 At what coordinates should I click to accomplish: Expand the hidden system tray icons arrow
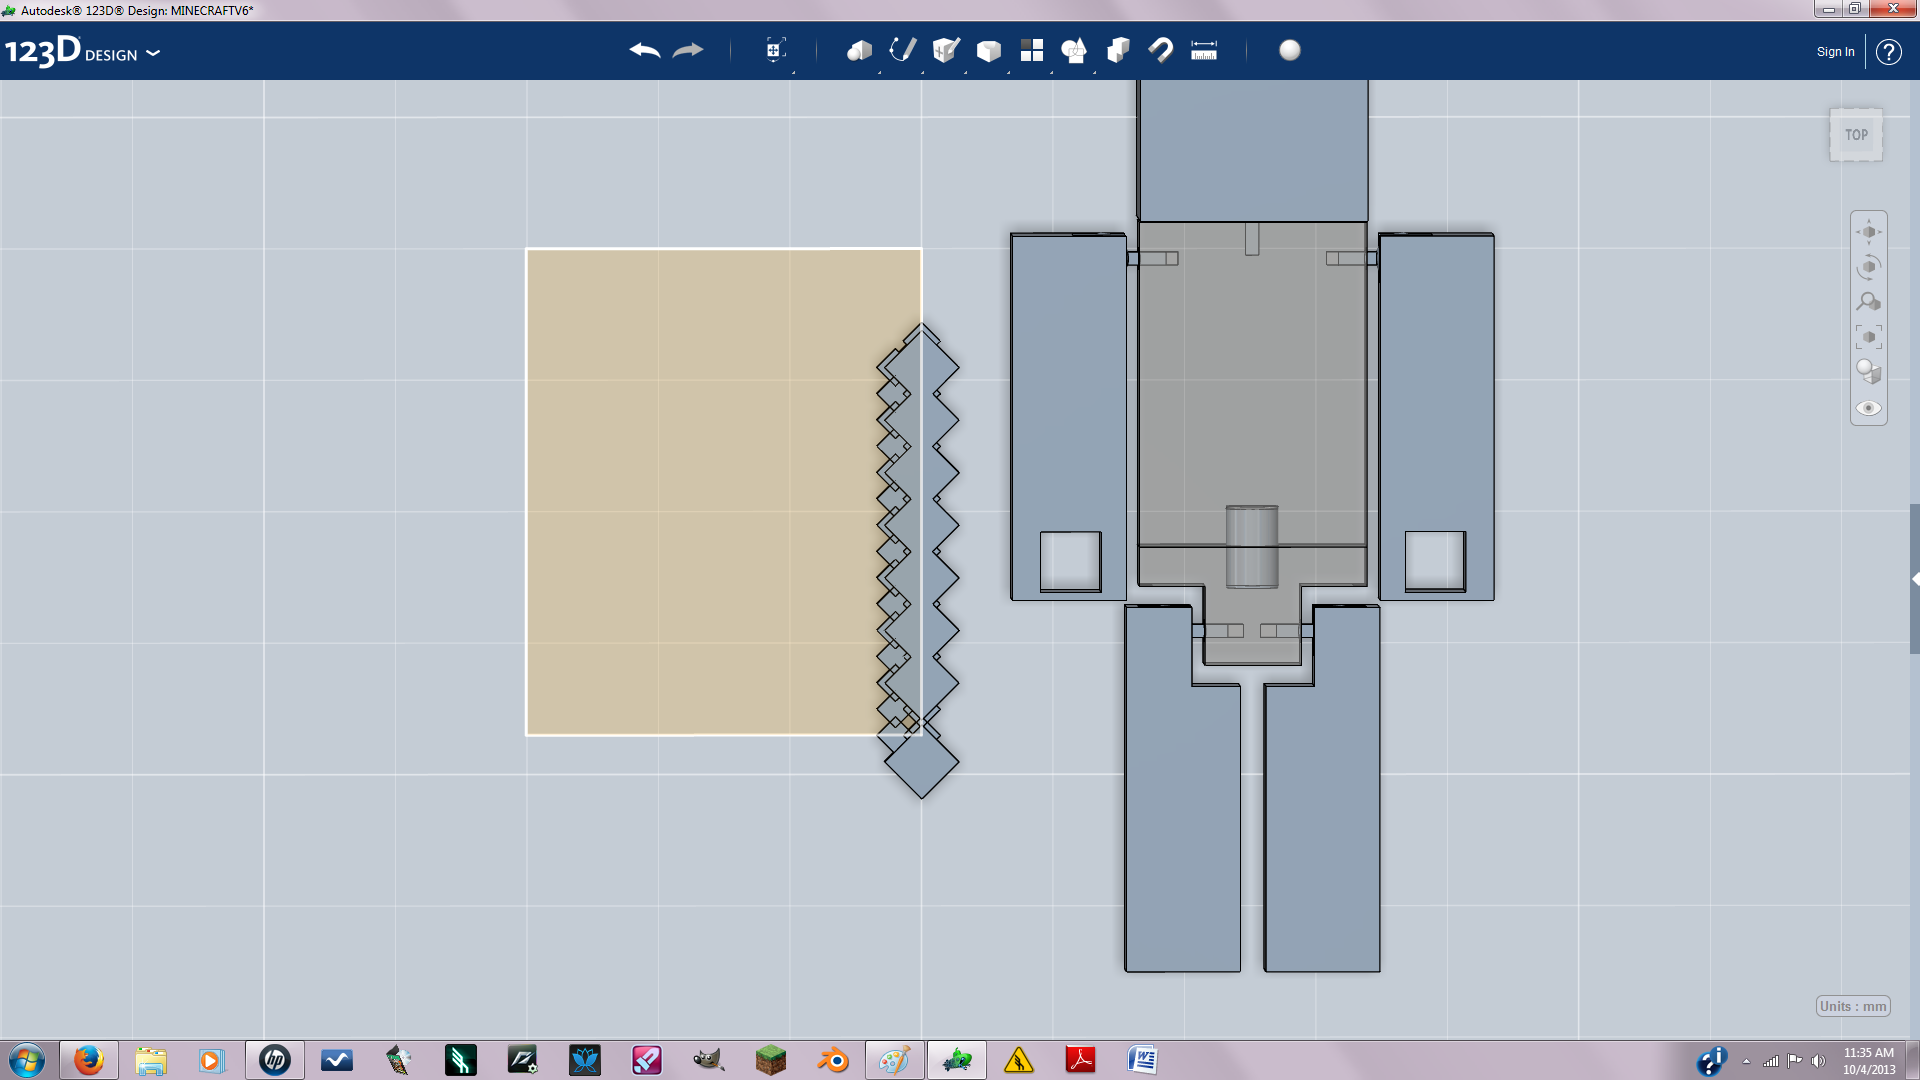coord(1746,1061)
